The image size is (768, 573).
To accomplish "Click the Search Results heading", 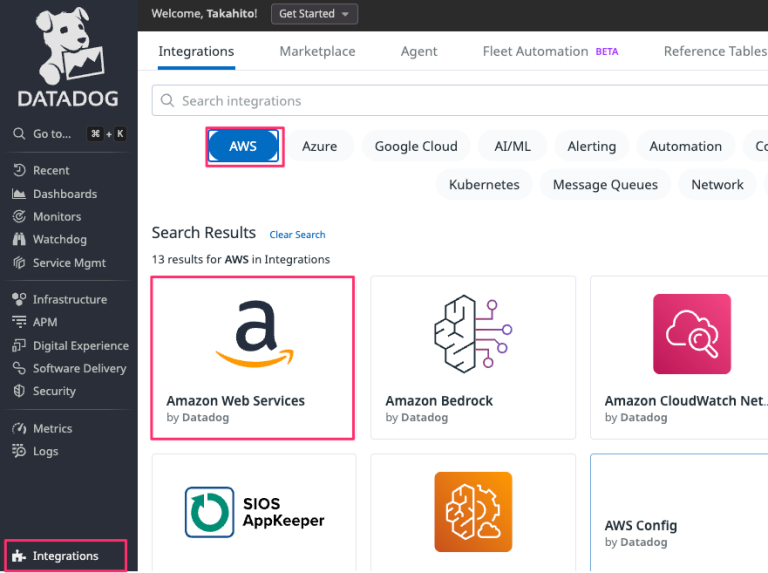I will (x=204, y=233).
